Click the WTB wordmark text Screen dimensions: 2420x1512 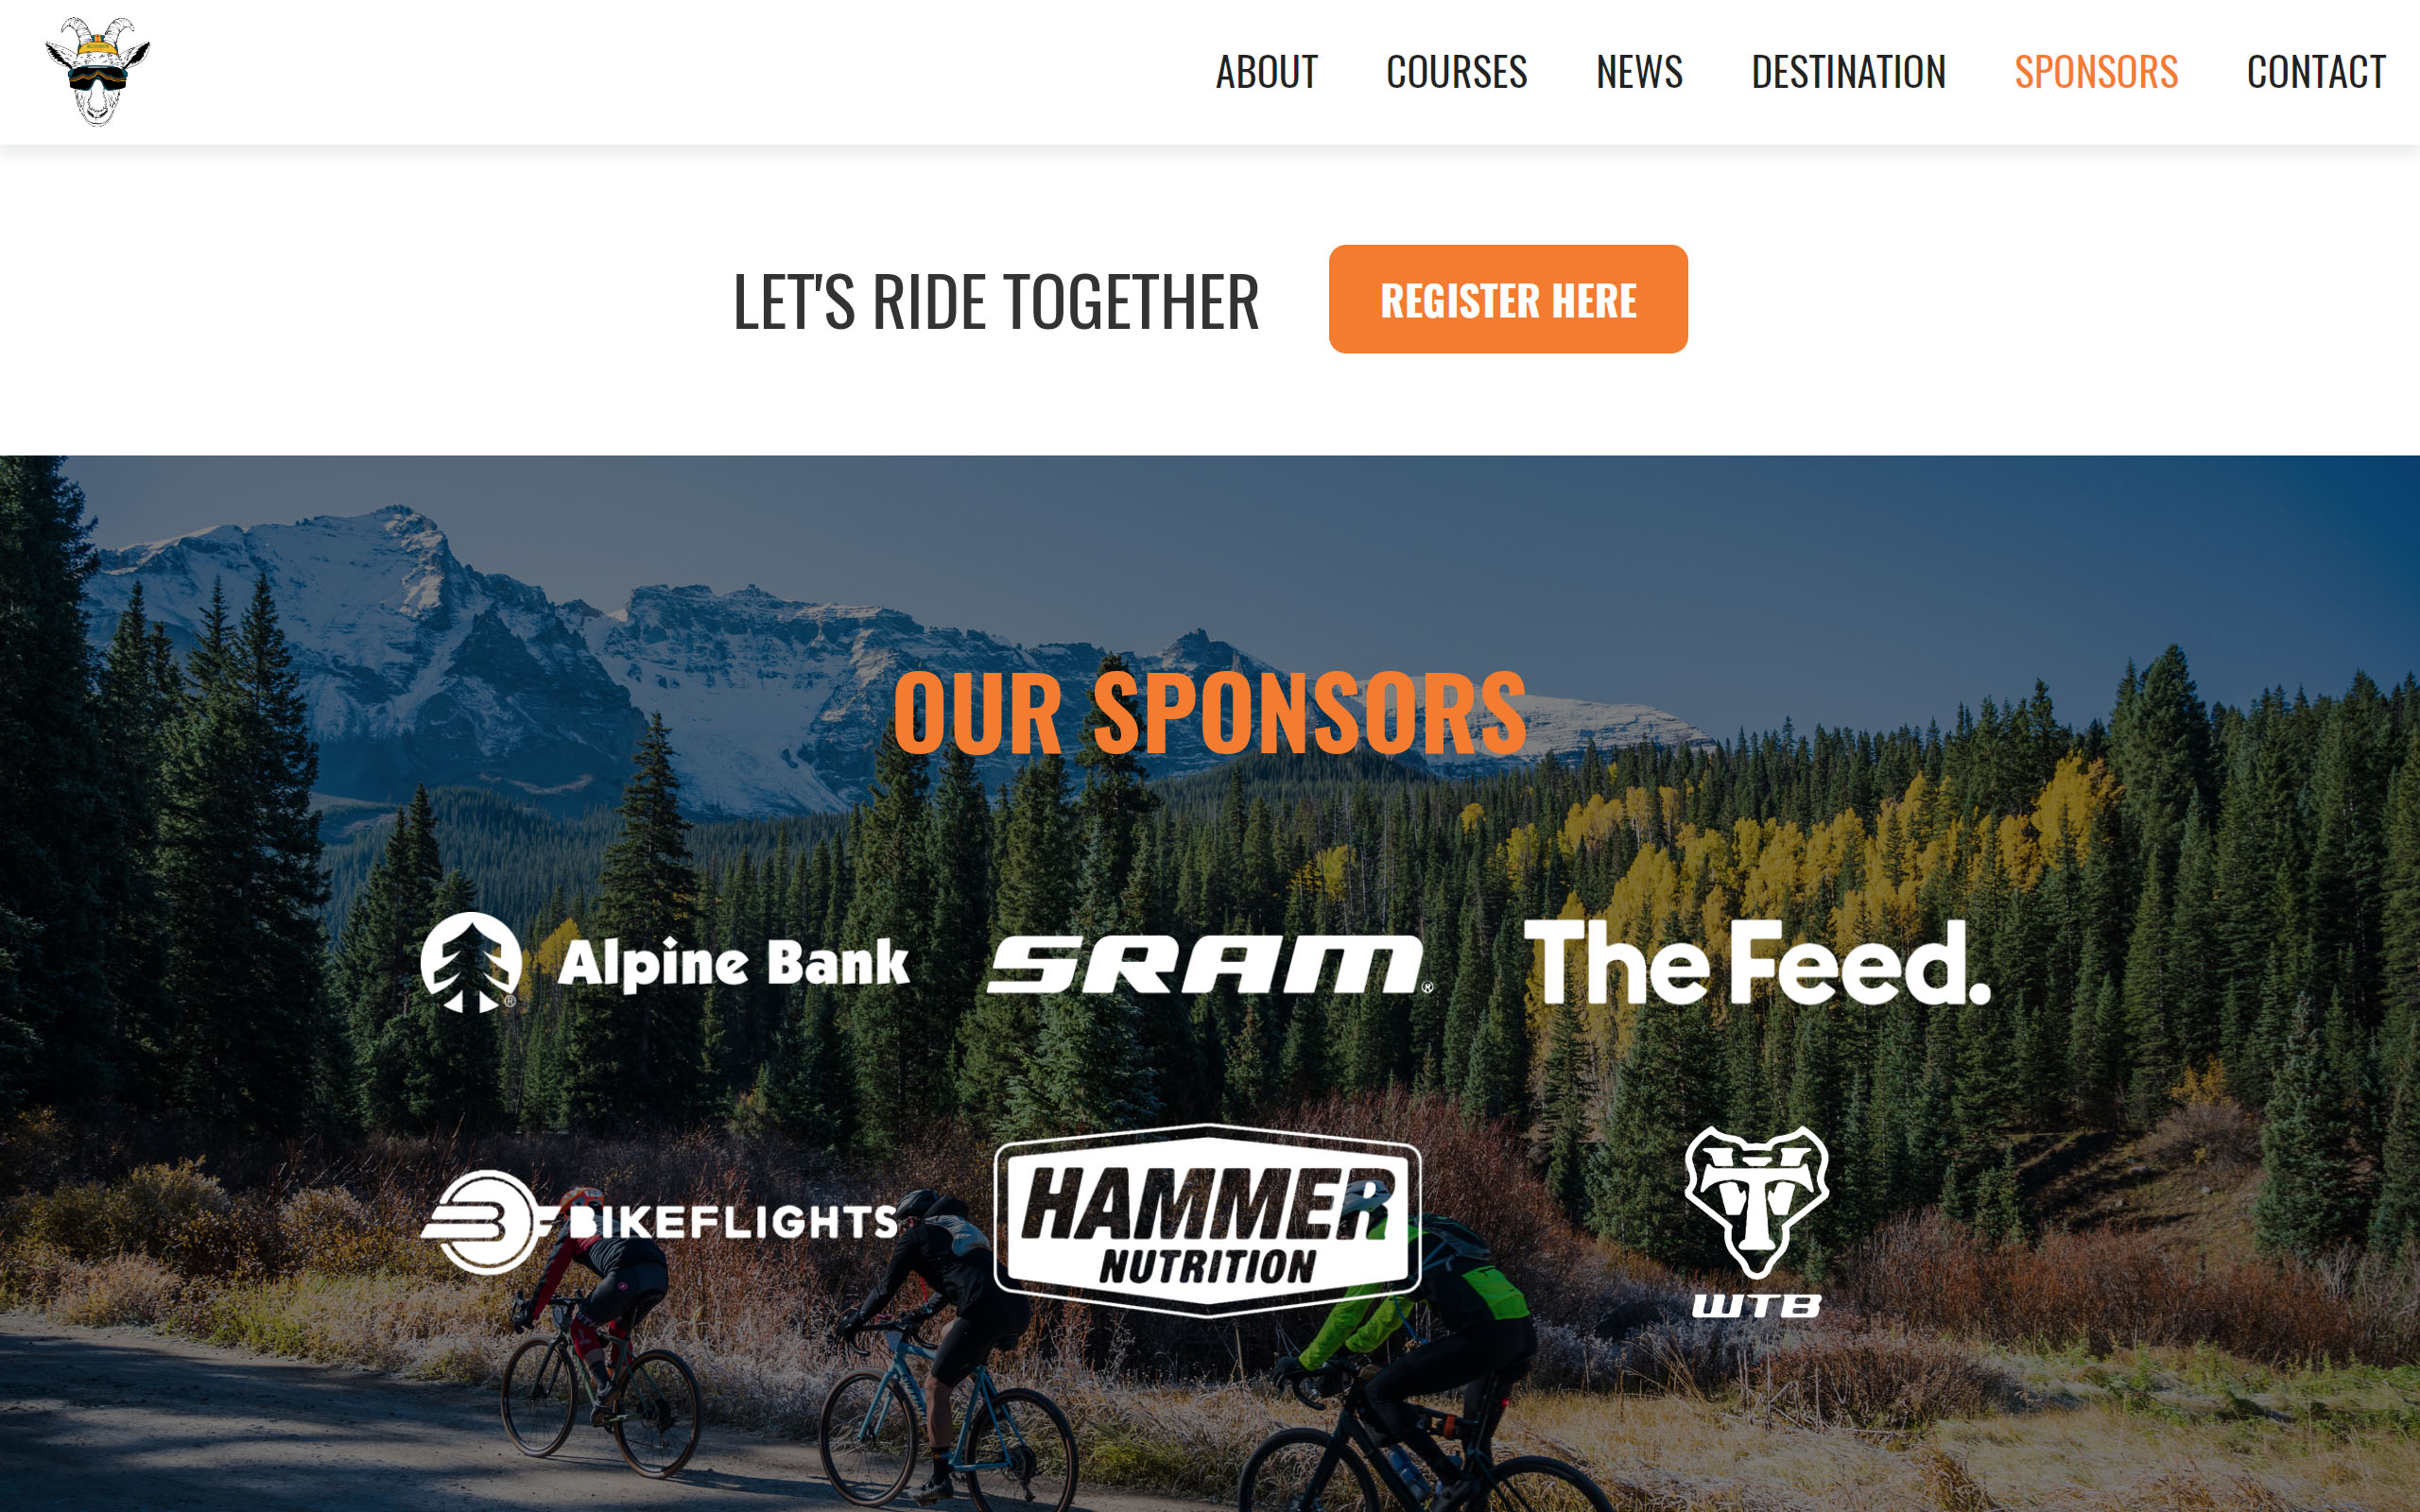click(1757, 1305)
